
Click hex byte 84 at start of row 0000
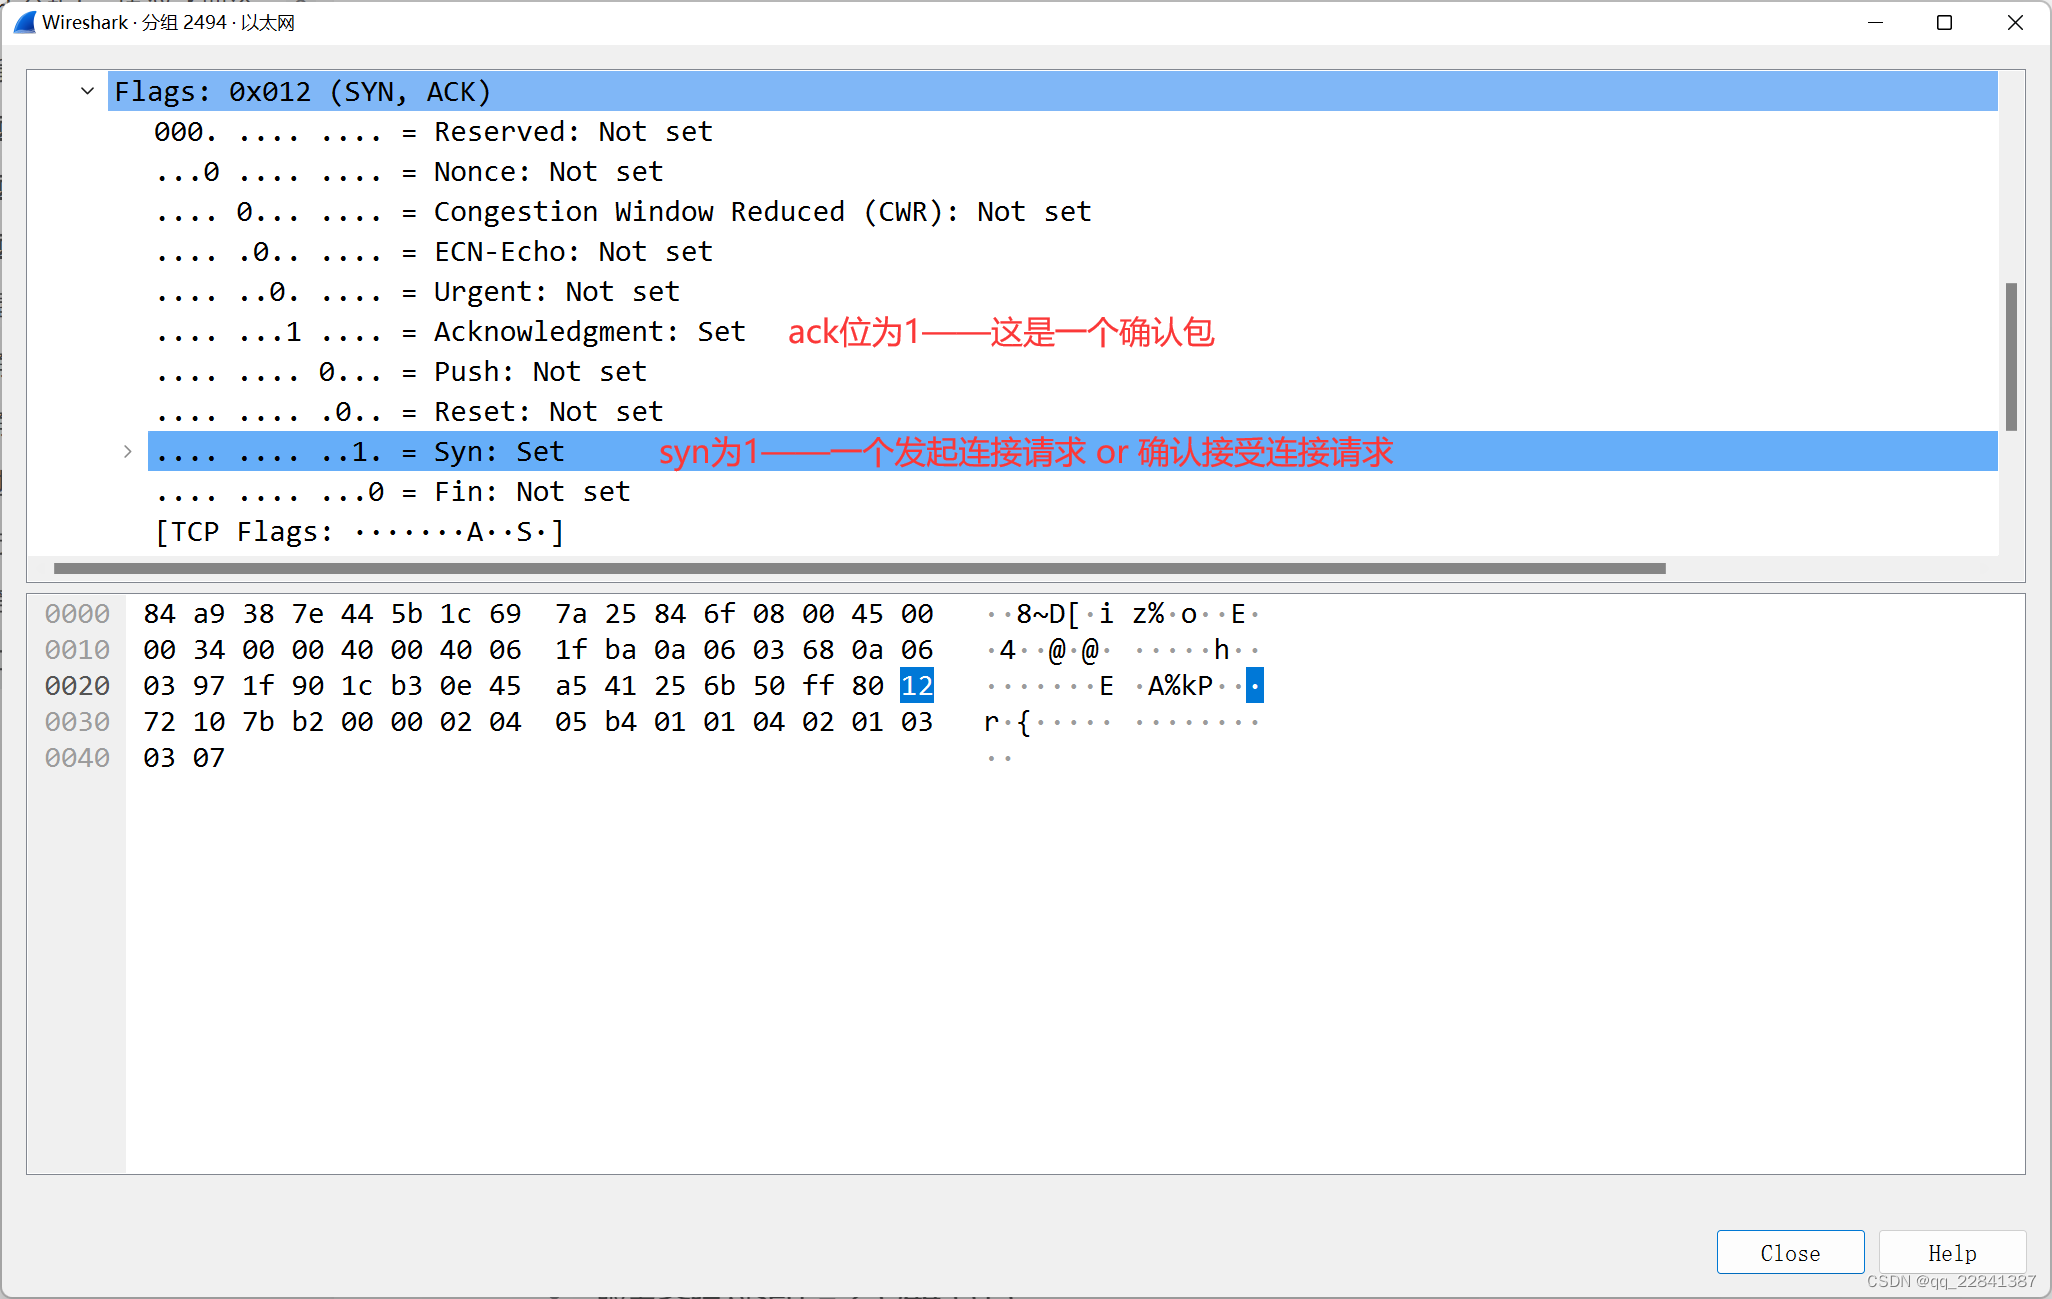click(x=159, y=614)
